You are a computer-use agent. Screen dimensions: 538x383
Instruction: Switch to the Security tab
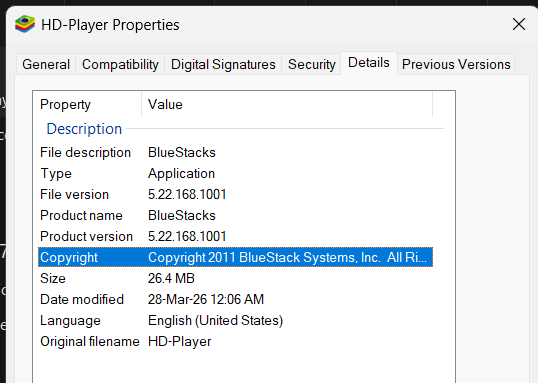[312, 64]
